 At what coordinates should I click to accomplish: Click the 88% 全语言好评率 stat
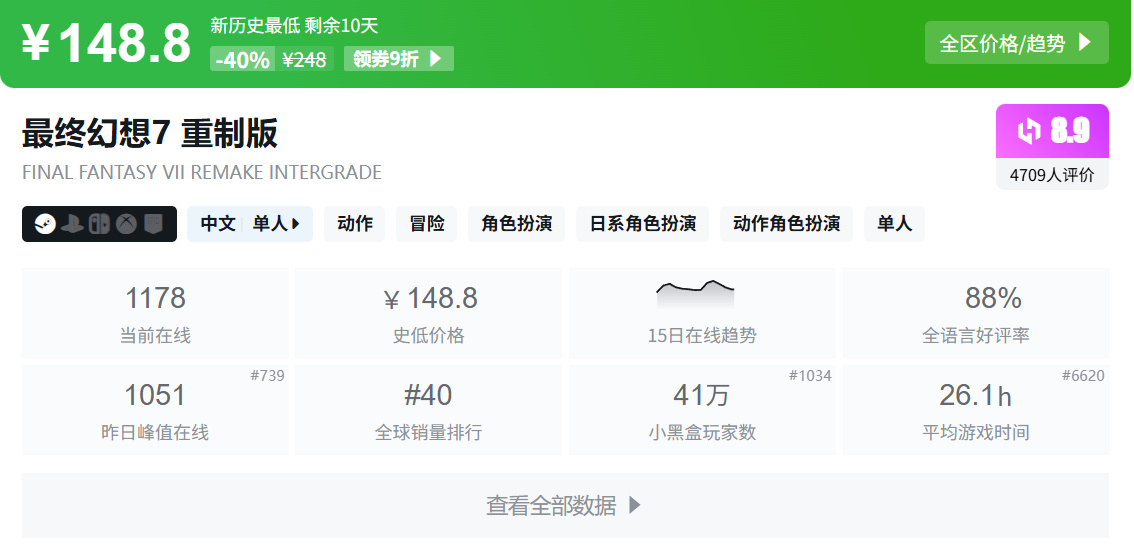click(976, 312)
